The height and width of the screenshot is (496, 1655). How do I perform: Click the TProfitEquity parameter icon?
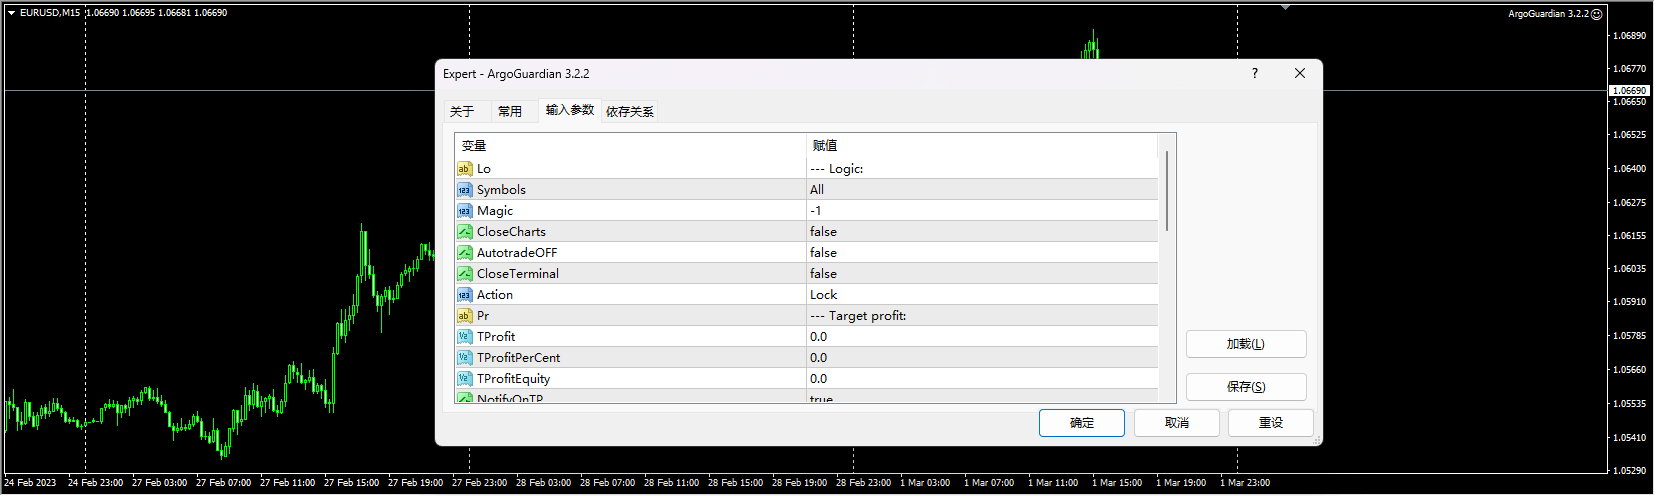464,379
